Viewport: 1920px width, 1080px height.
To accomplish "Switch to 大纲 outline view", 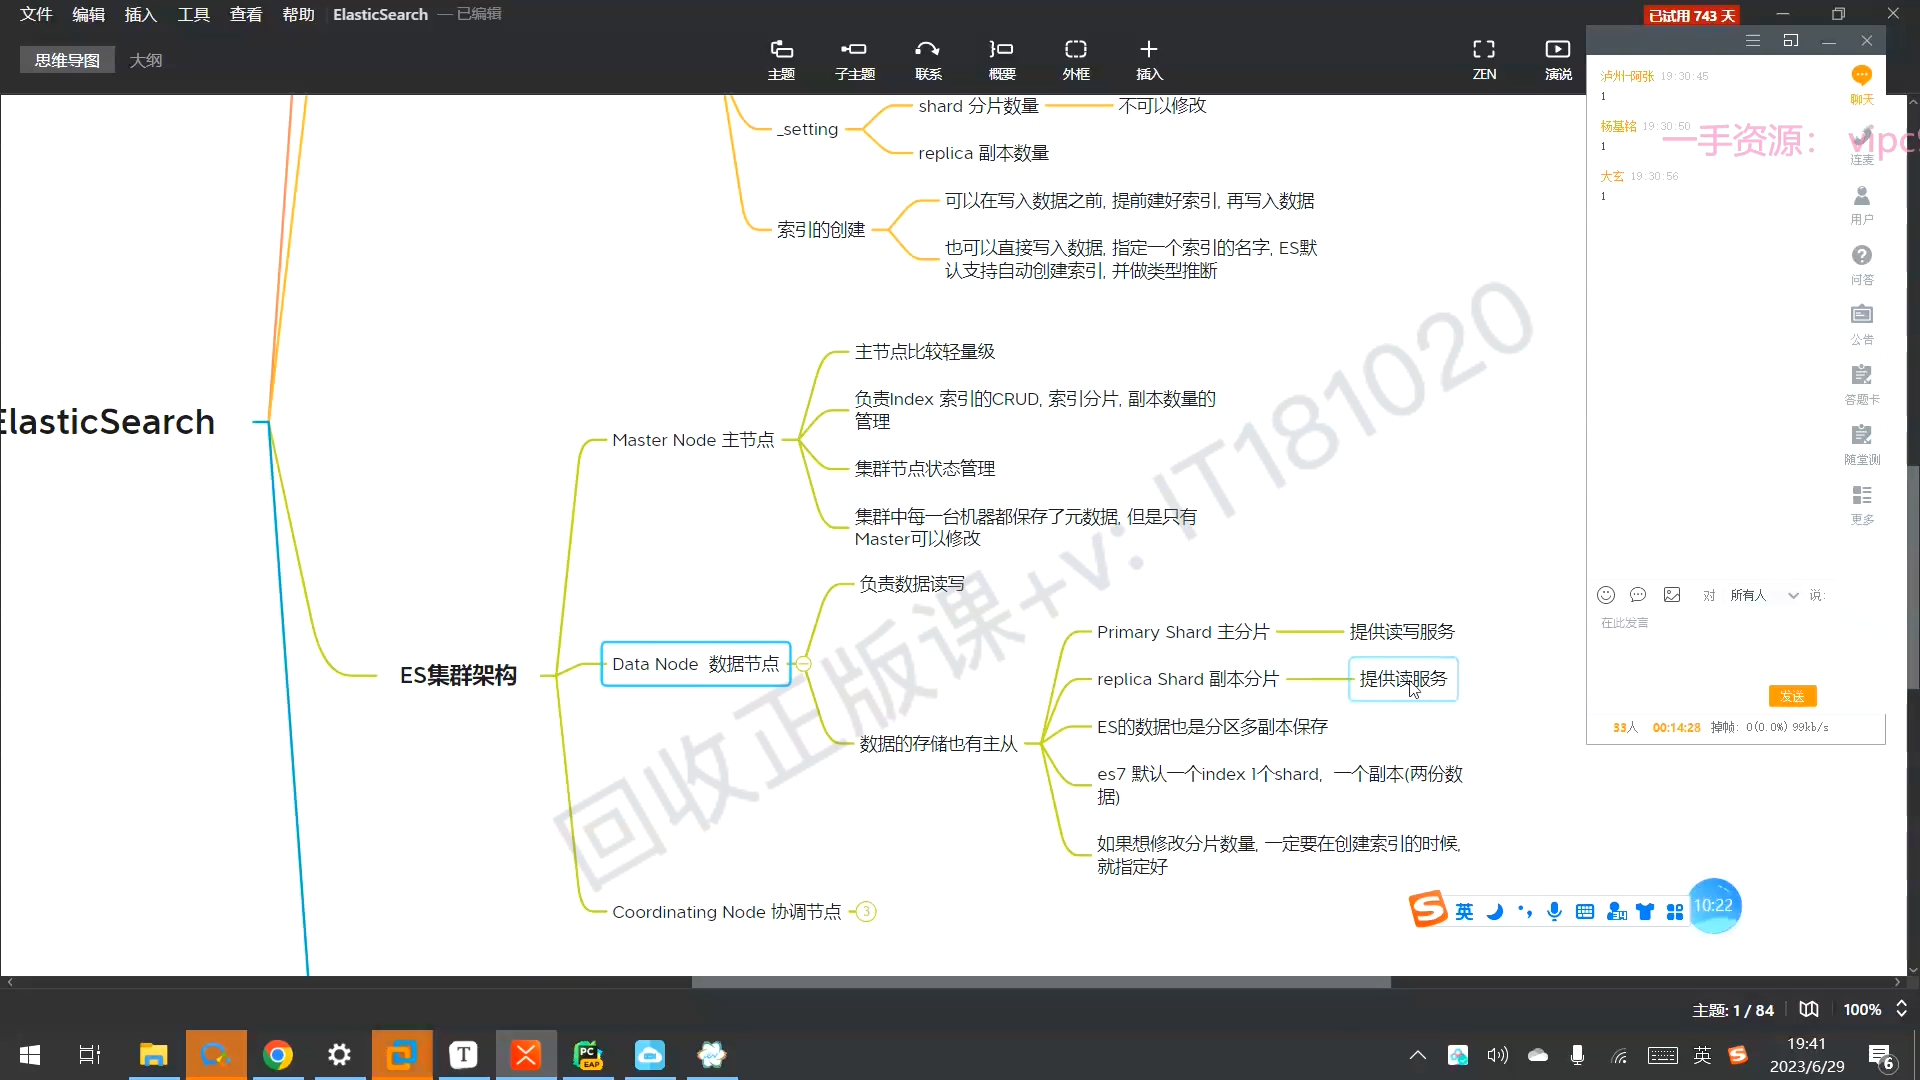I will coord(146,60).
